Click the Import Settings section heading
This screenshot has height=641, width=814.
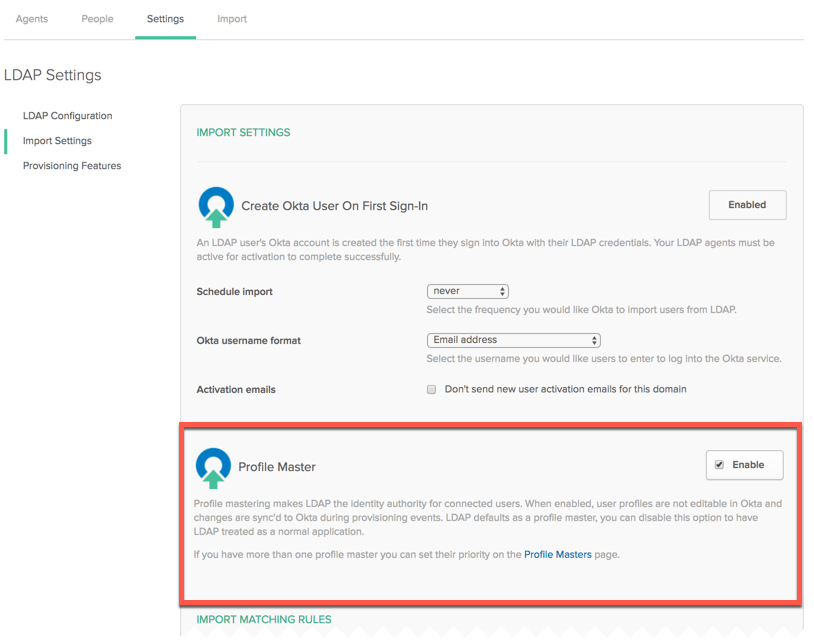[x=243, y=132]
